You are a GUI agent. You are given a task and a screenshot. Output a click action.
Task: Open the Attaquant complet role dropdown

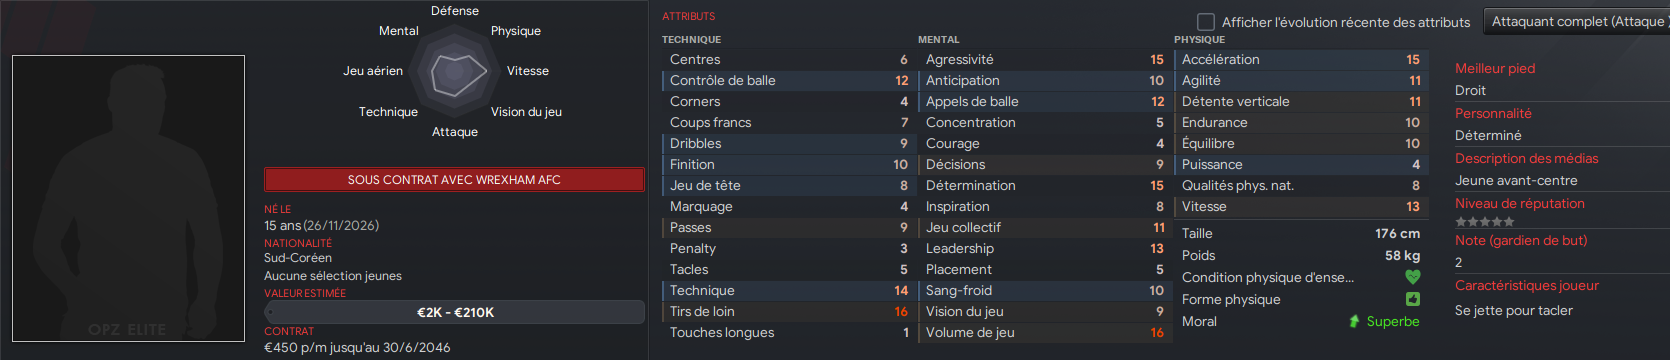coord(1575,21)
